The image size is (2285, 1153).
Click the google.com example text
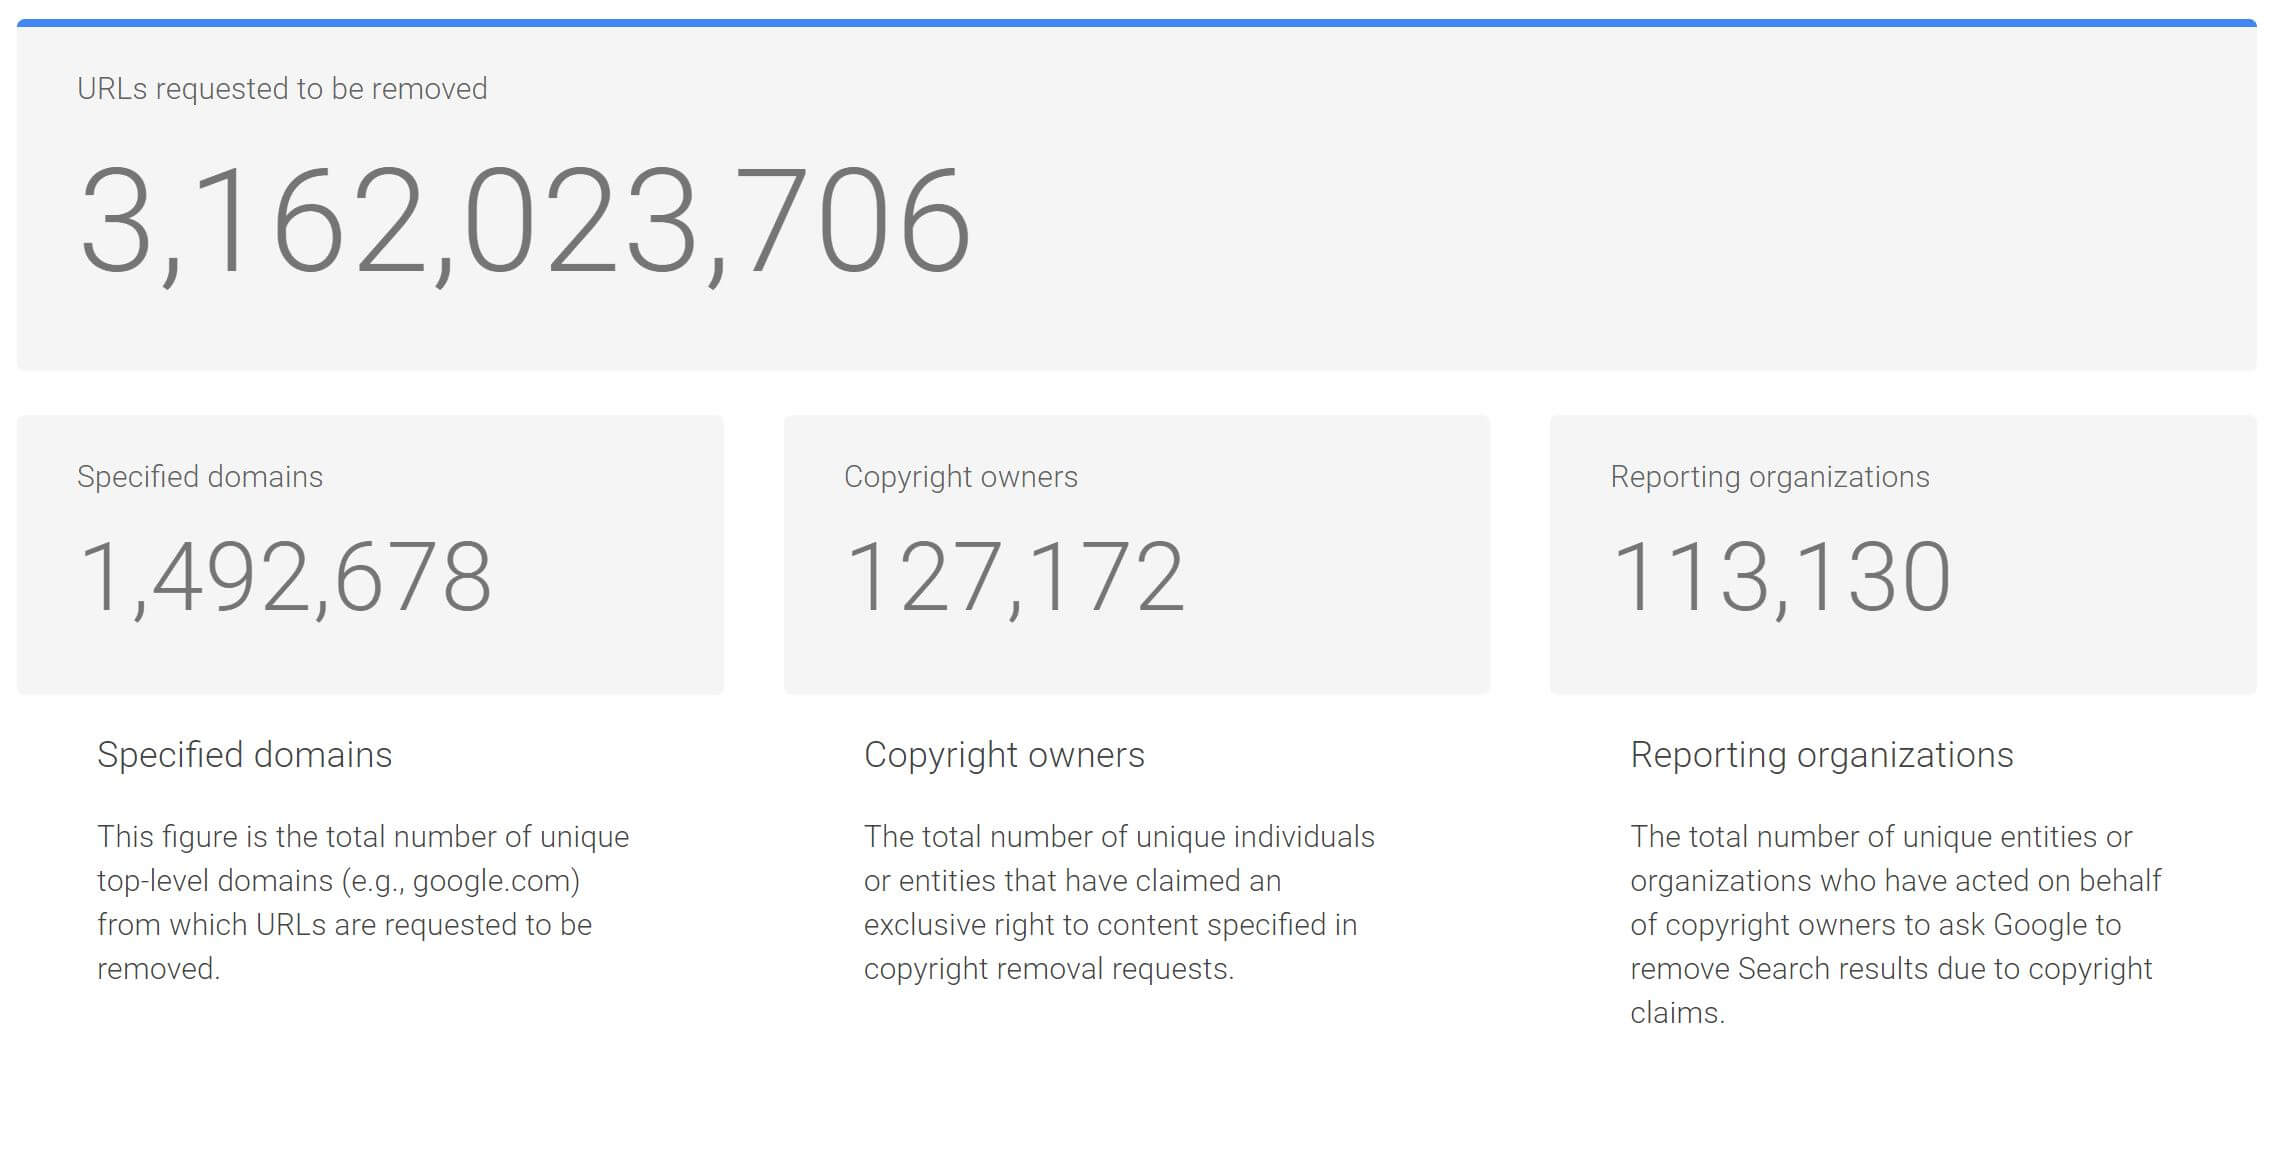pyautogui.click(x=490, y=880)
